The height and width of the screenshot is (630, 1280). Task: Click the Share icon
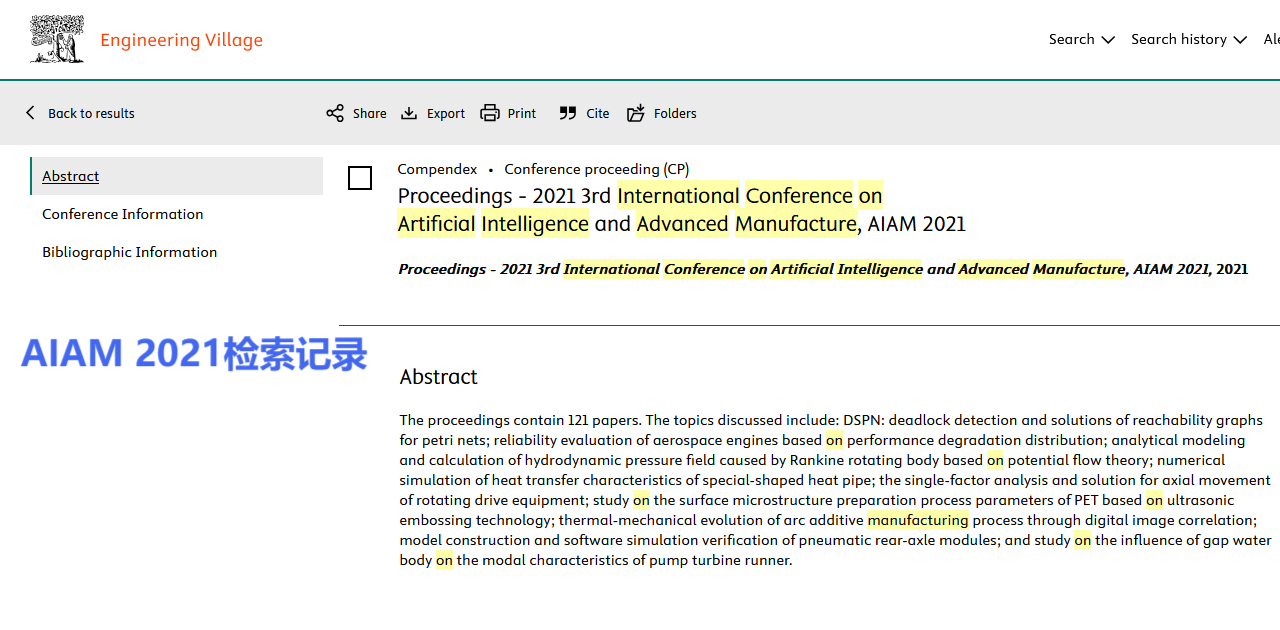click(x=335, y=113)
